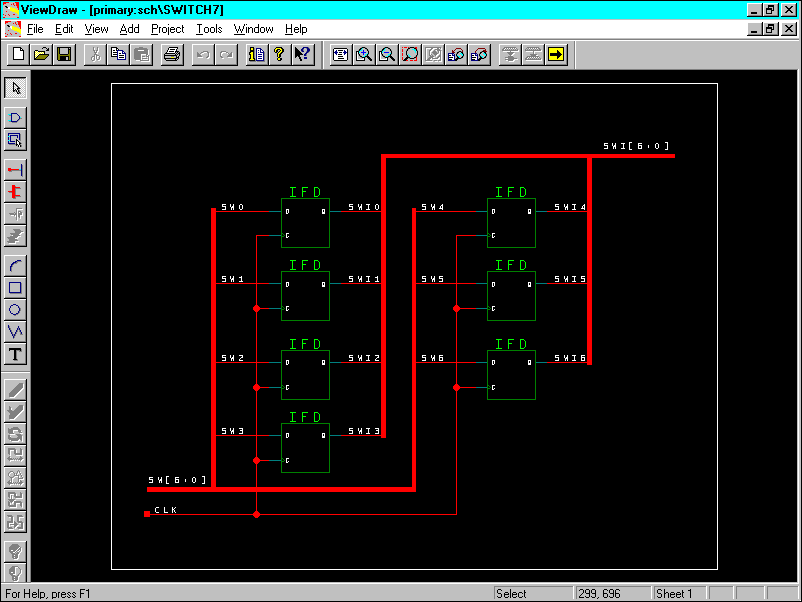Viewport: 802px width, 602px height.
Task: Open the Window menu
Action: (254, 29)
